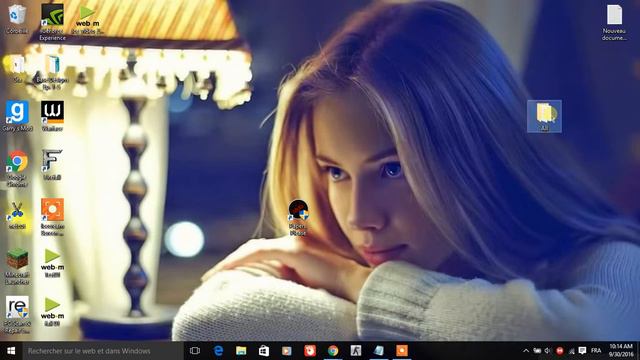Select the webm file beside the Reimage shortcut
The image size is (640, 360).
coord(52,312)
